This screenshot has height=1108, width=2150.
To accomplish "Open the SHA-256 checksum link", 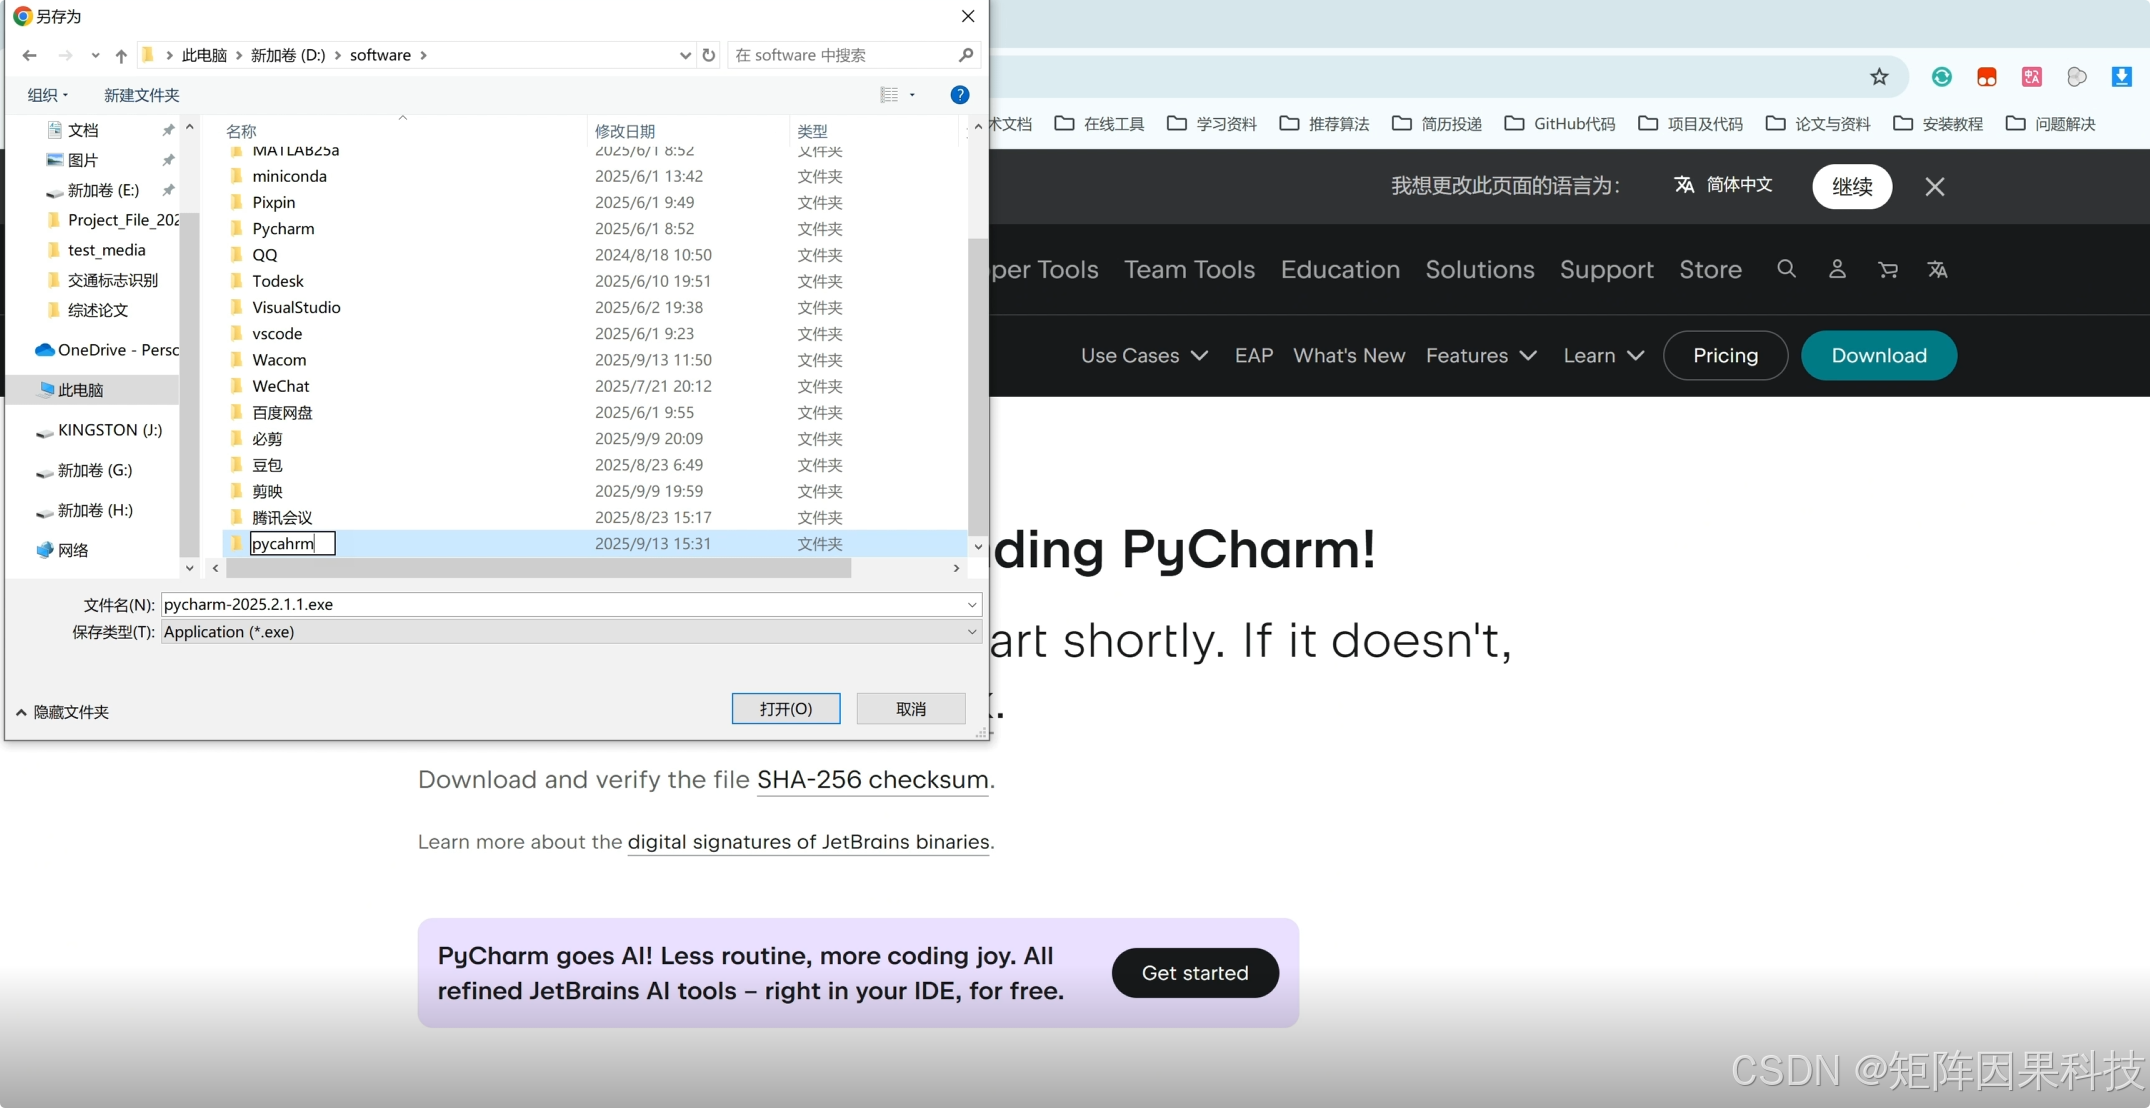I will pyautogui.click(x=872, y=780).
